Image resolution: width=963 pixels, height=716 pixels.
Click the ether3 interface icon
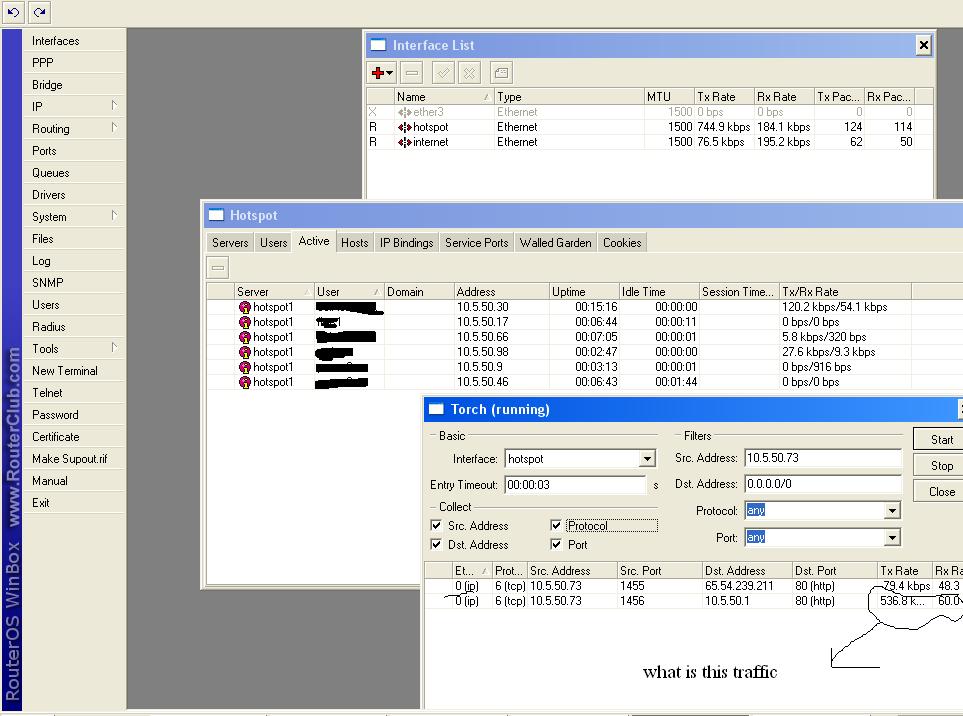(x=405, y=112)
